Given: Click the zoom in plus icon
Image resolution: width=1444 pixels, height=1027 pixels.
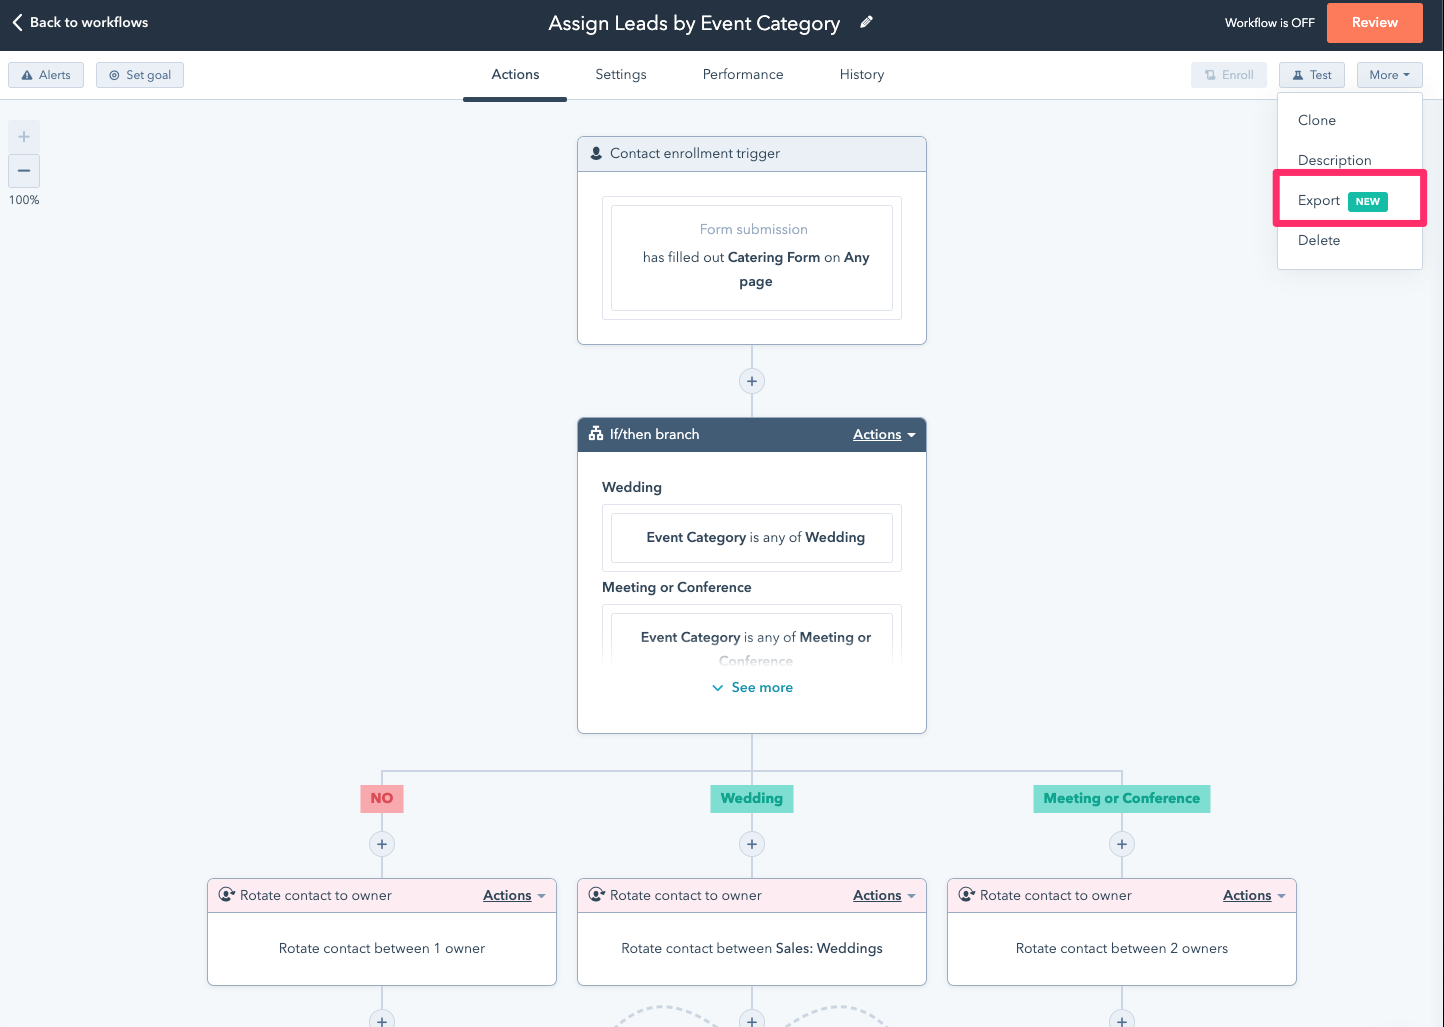Looking at the screenshot, I should click(x=24, y=137).
